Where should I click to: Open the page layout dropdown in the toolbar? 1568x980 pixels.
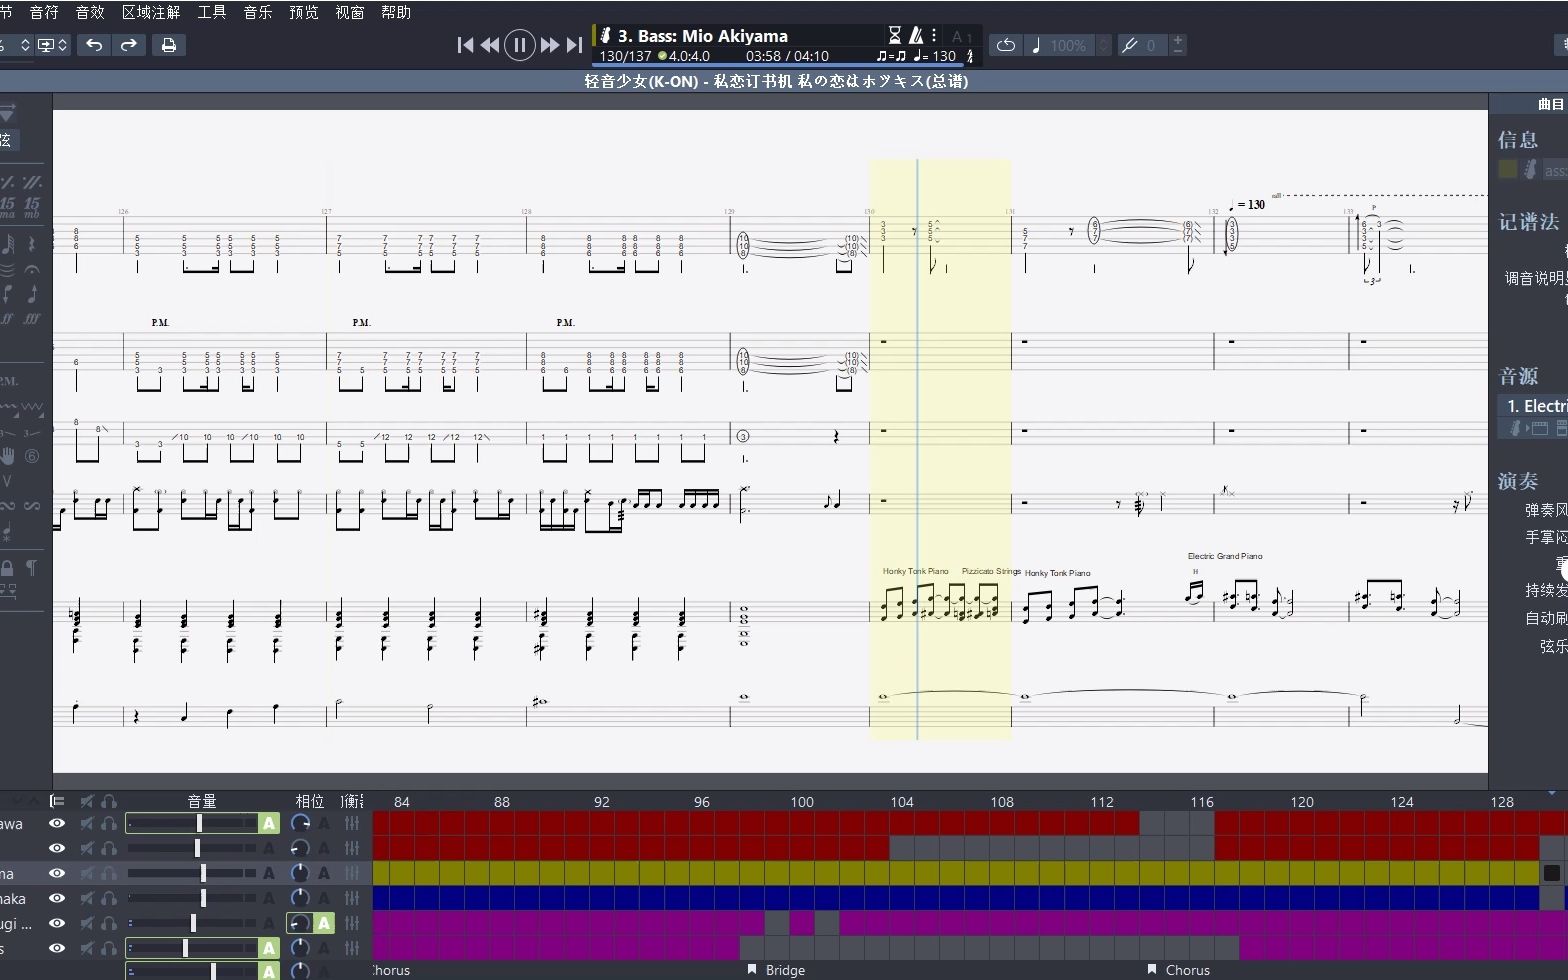click(52, 45)
